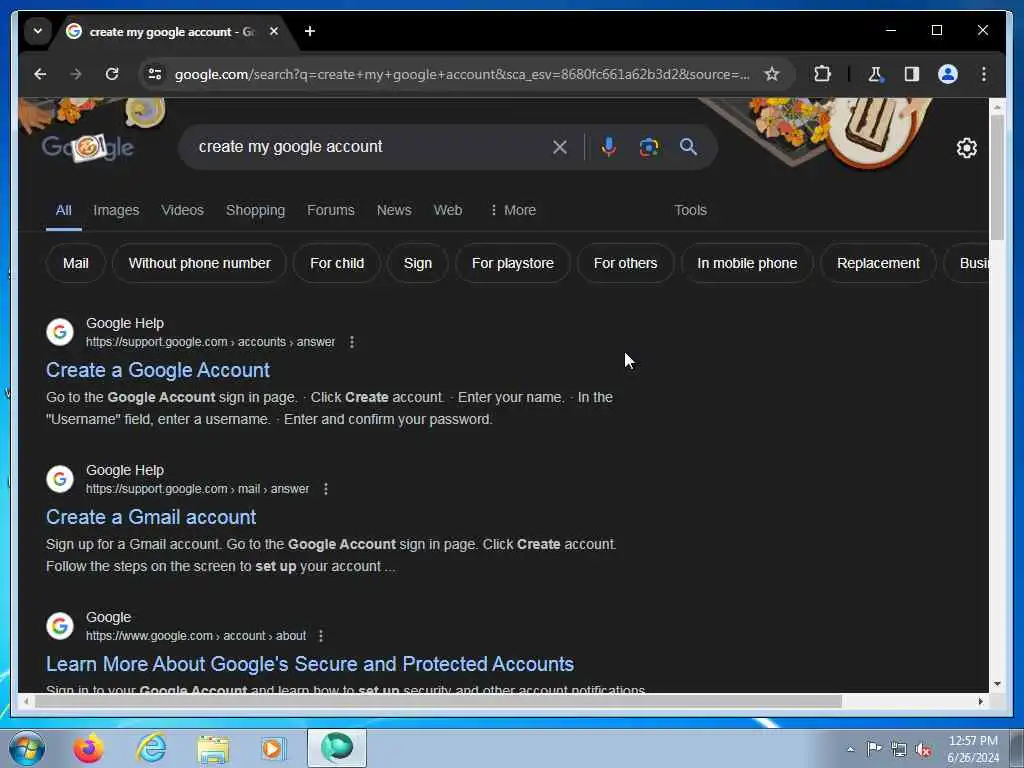Switch to the Shopping tab
This screenshot has height=768, width=1024.
pos(255,210)
